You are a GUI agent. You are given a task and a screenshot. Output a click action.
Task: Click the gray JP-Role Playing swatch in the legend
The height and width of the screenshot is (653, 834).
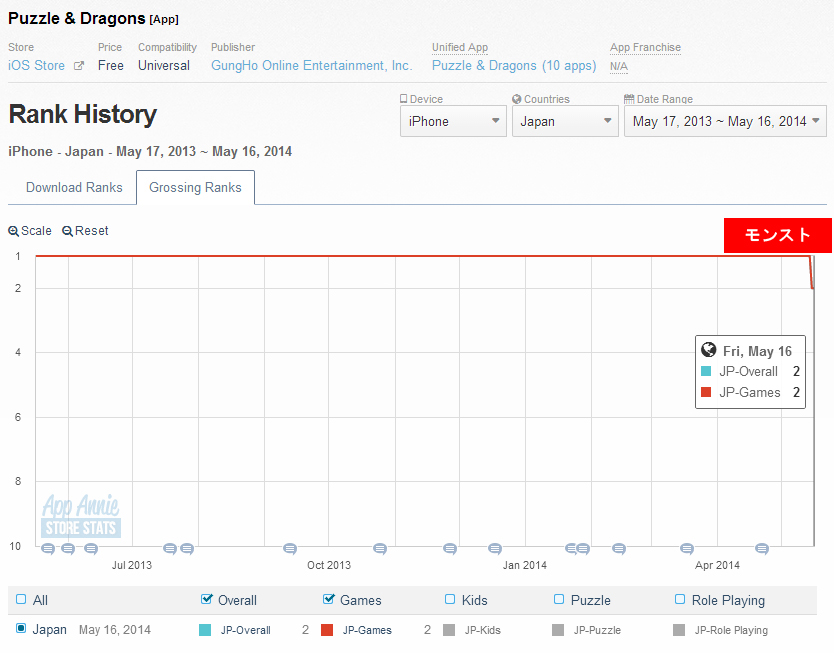[x=679, y=630]
